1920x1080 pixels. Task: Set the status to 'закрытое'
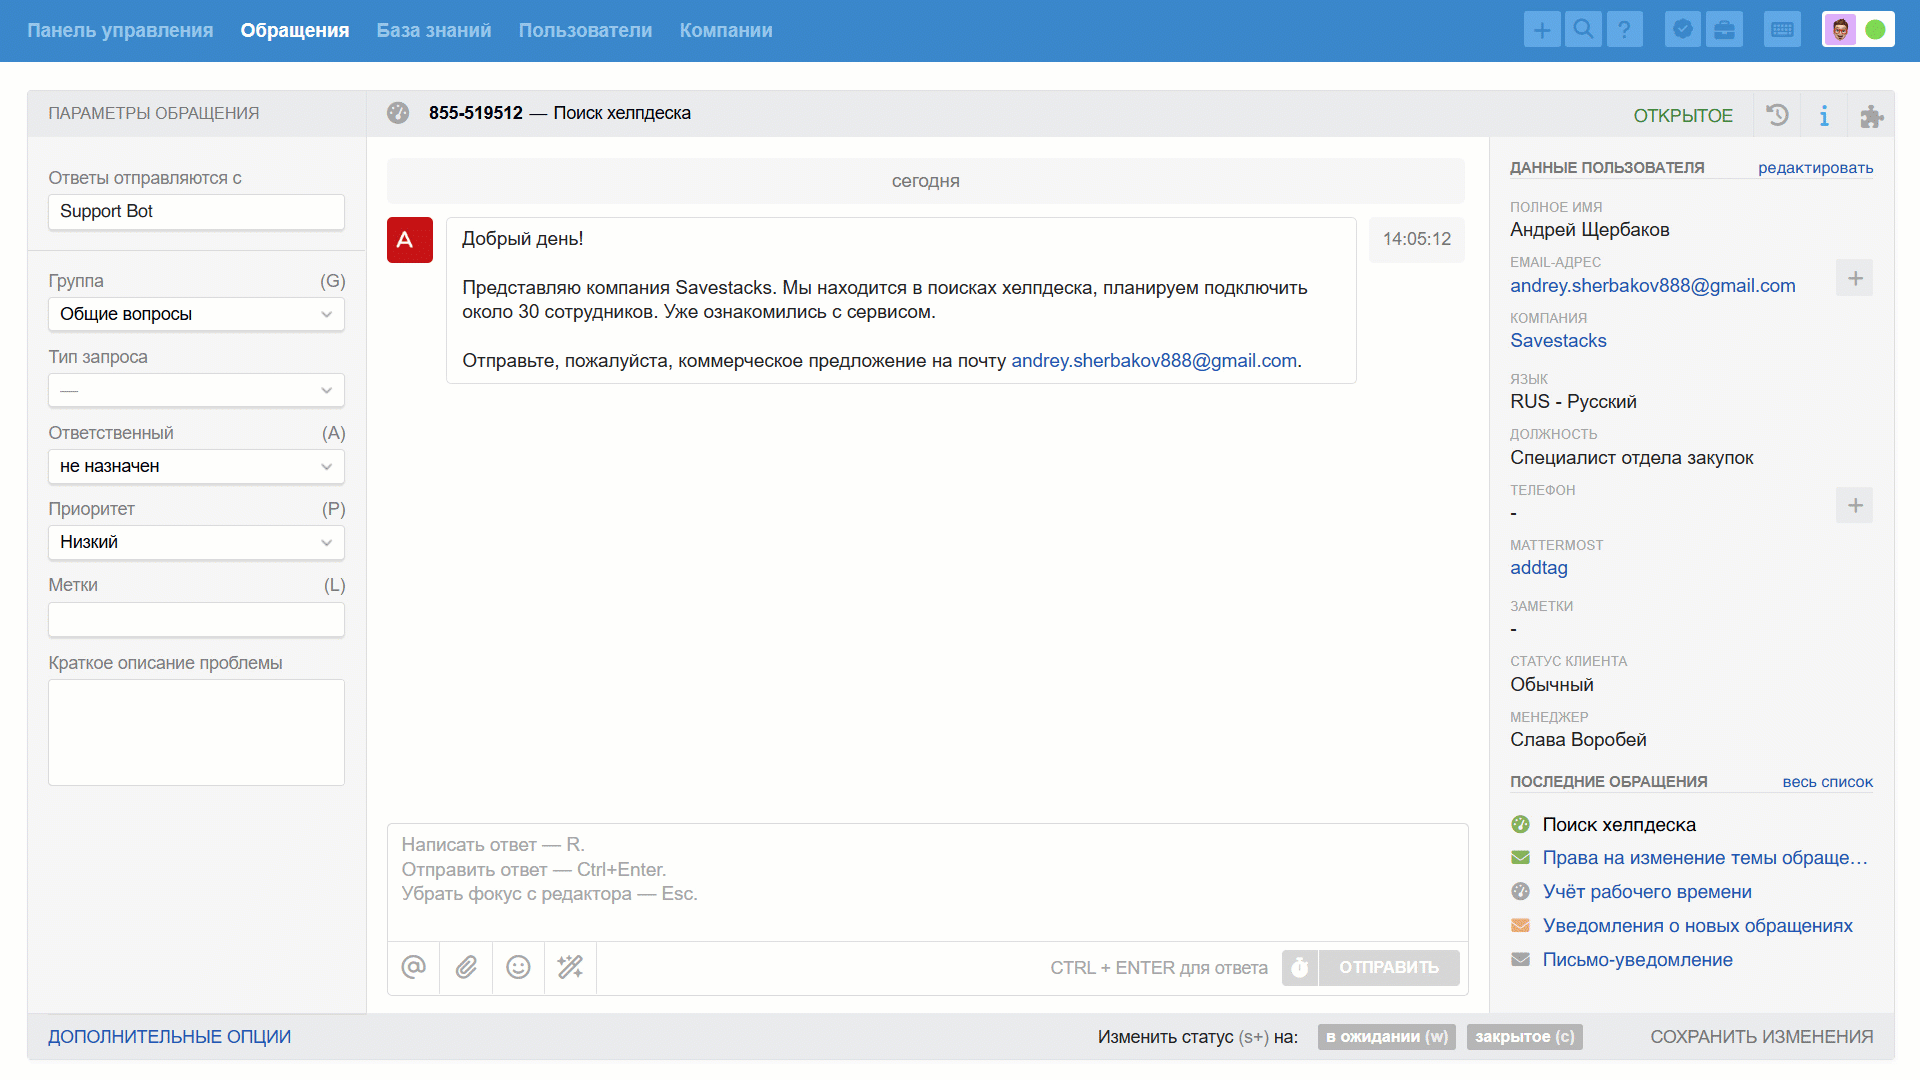pos(1524,1037)
